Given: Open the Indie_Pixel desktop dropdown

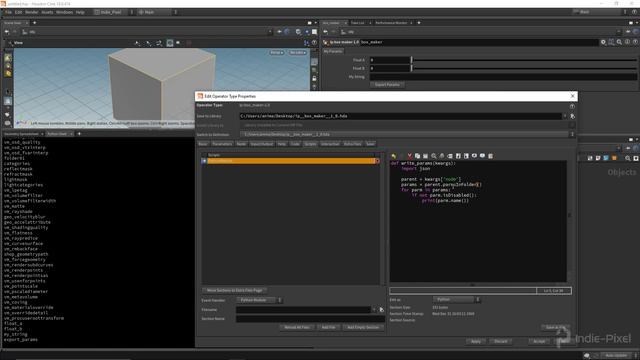Looking at the screenshot, I should (x=113, y=12).
